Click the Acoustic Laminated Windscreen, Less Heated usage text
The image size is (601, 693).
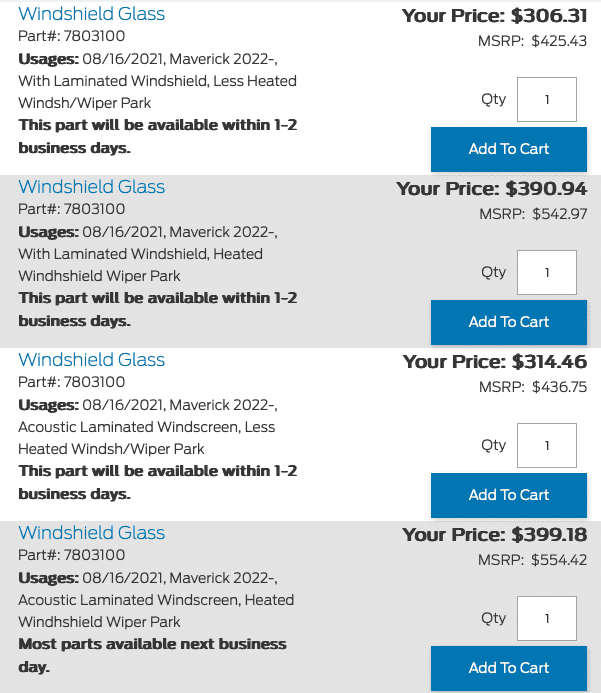tap(146, 438)
